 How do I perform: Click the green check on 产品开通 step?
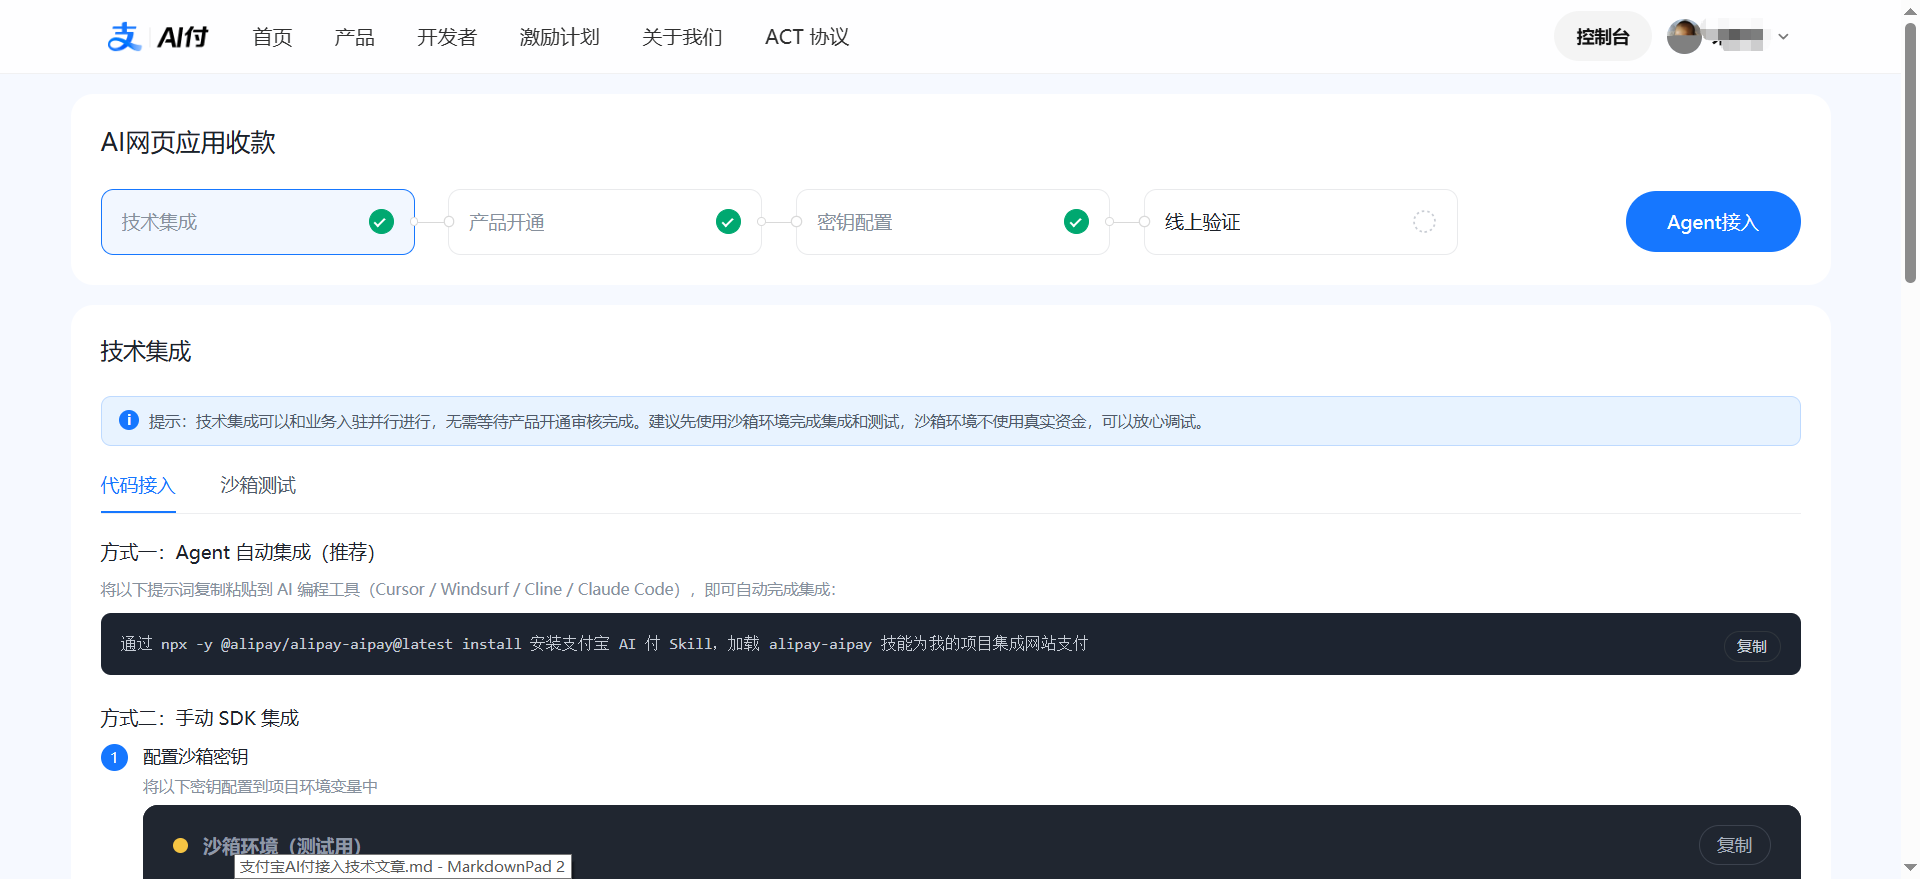point(729,222)
